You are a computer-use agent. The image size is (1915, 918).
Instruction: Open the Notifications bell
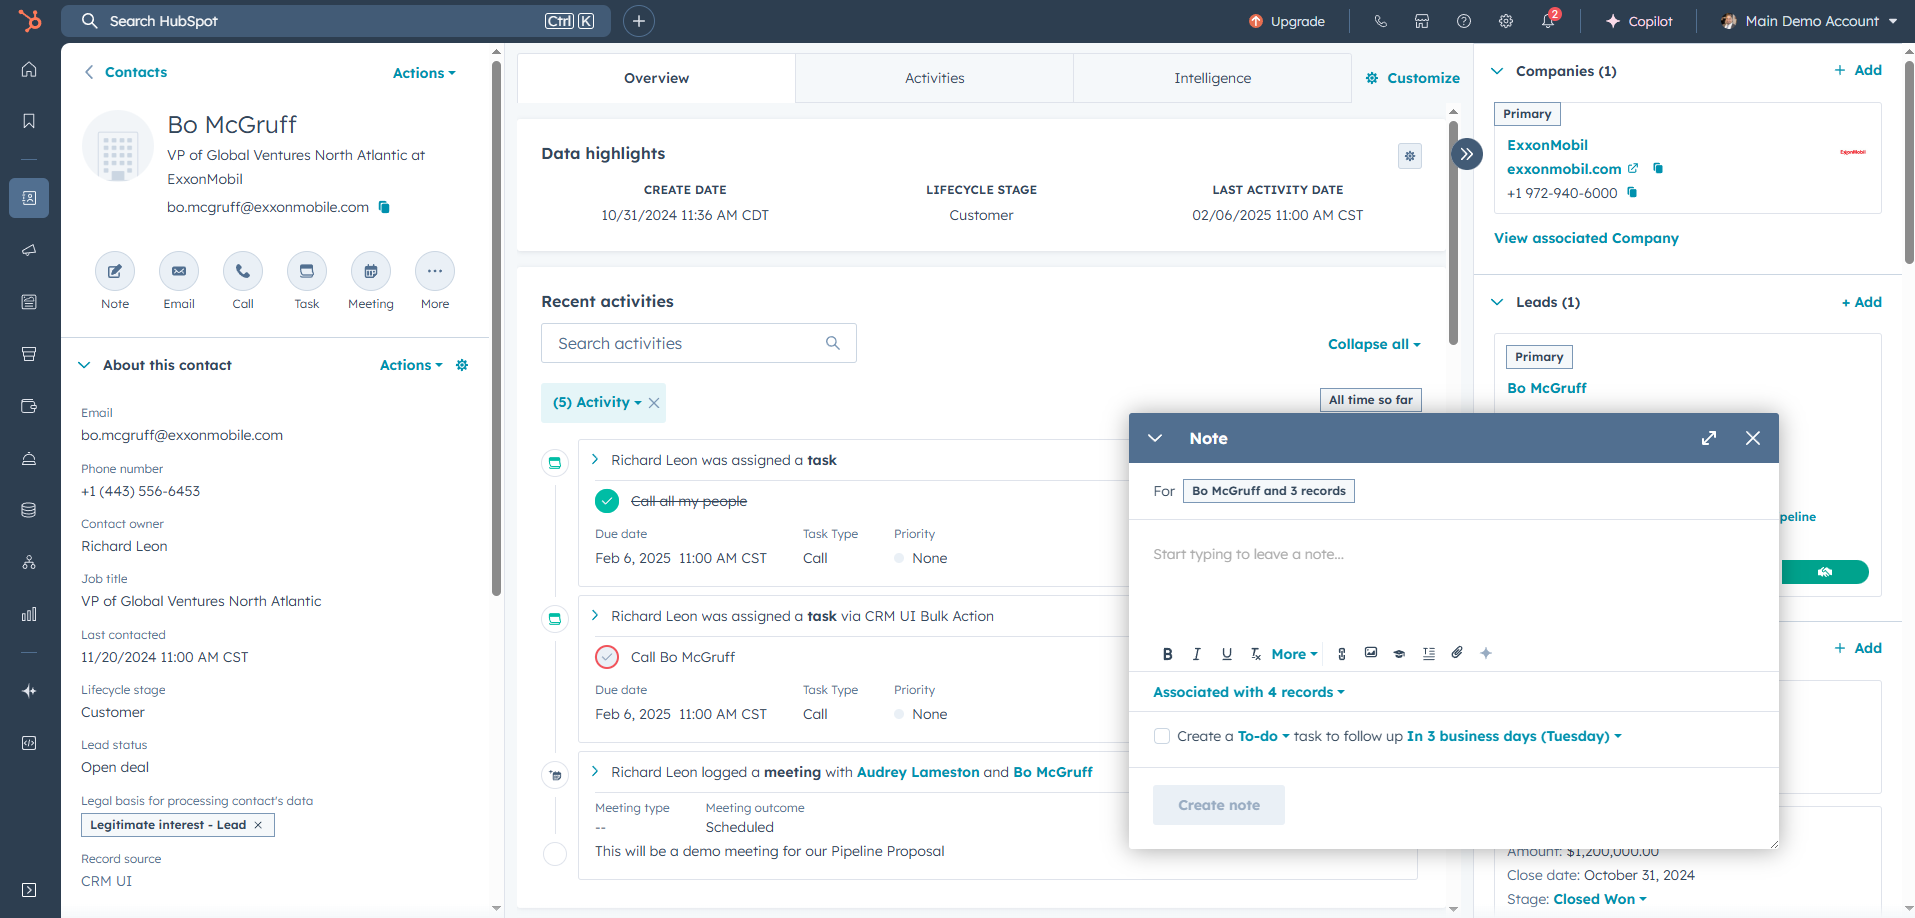[x=1548, y=21]
